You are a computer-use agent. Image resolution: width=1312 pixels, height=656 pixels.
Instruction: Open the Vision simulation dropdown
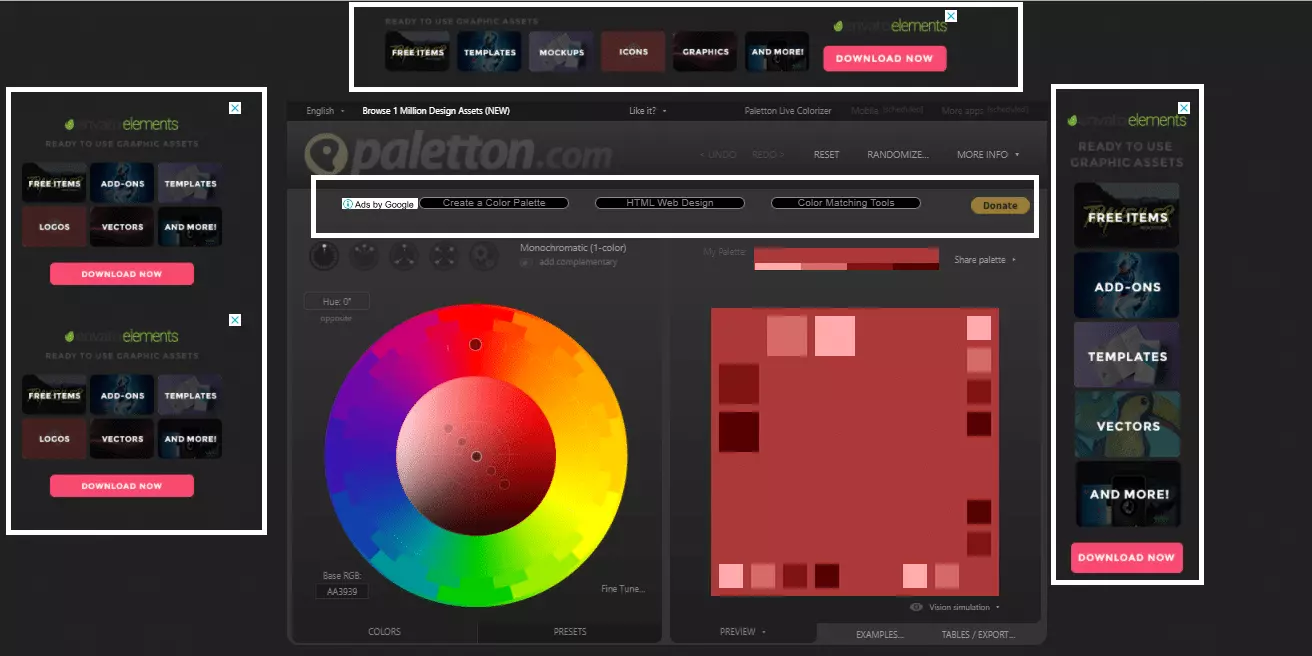point(964,607)
